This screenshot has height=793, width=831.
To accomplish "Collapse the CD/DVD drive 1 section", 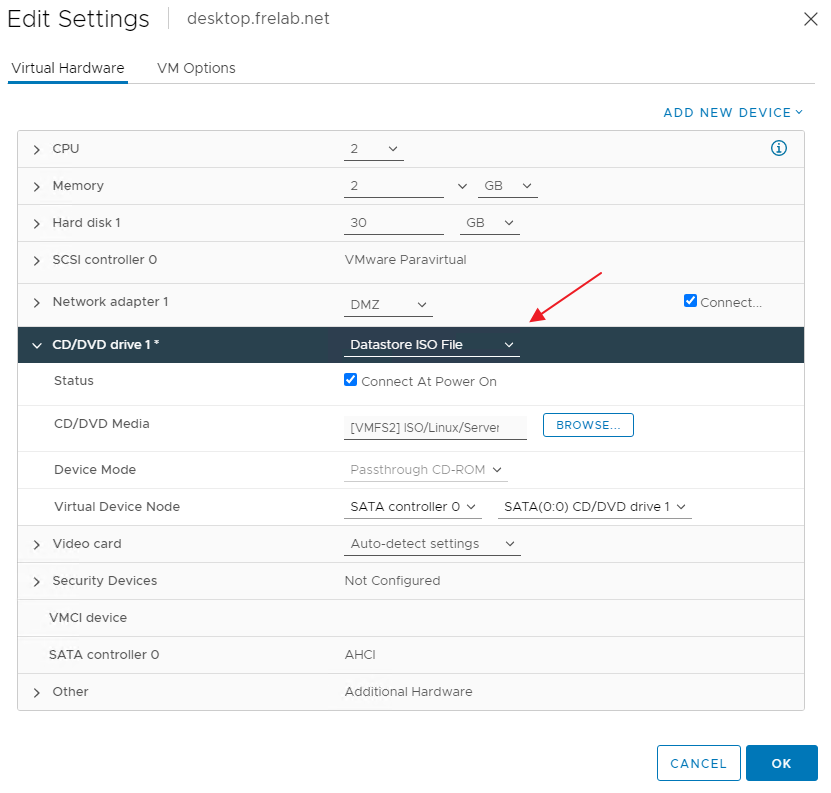I will tap(37, 345).
